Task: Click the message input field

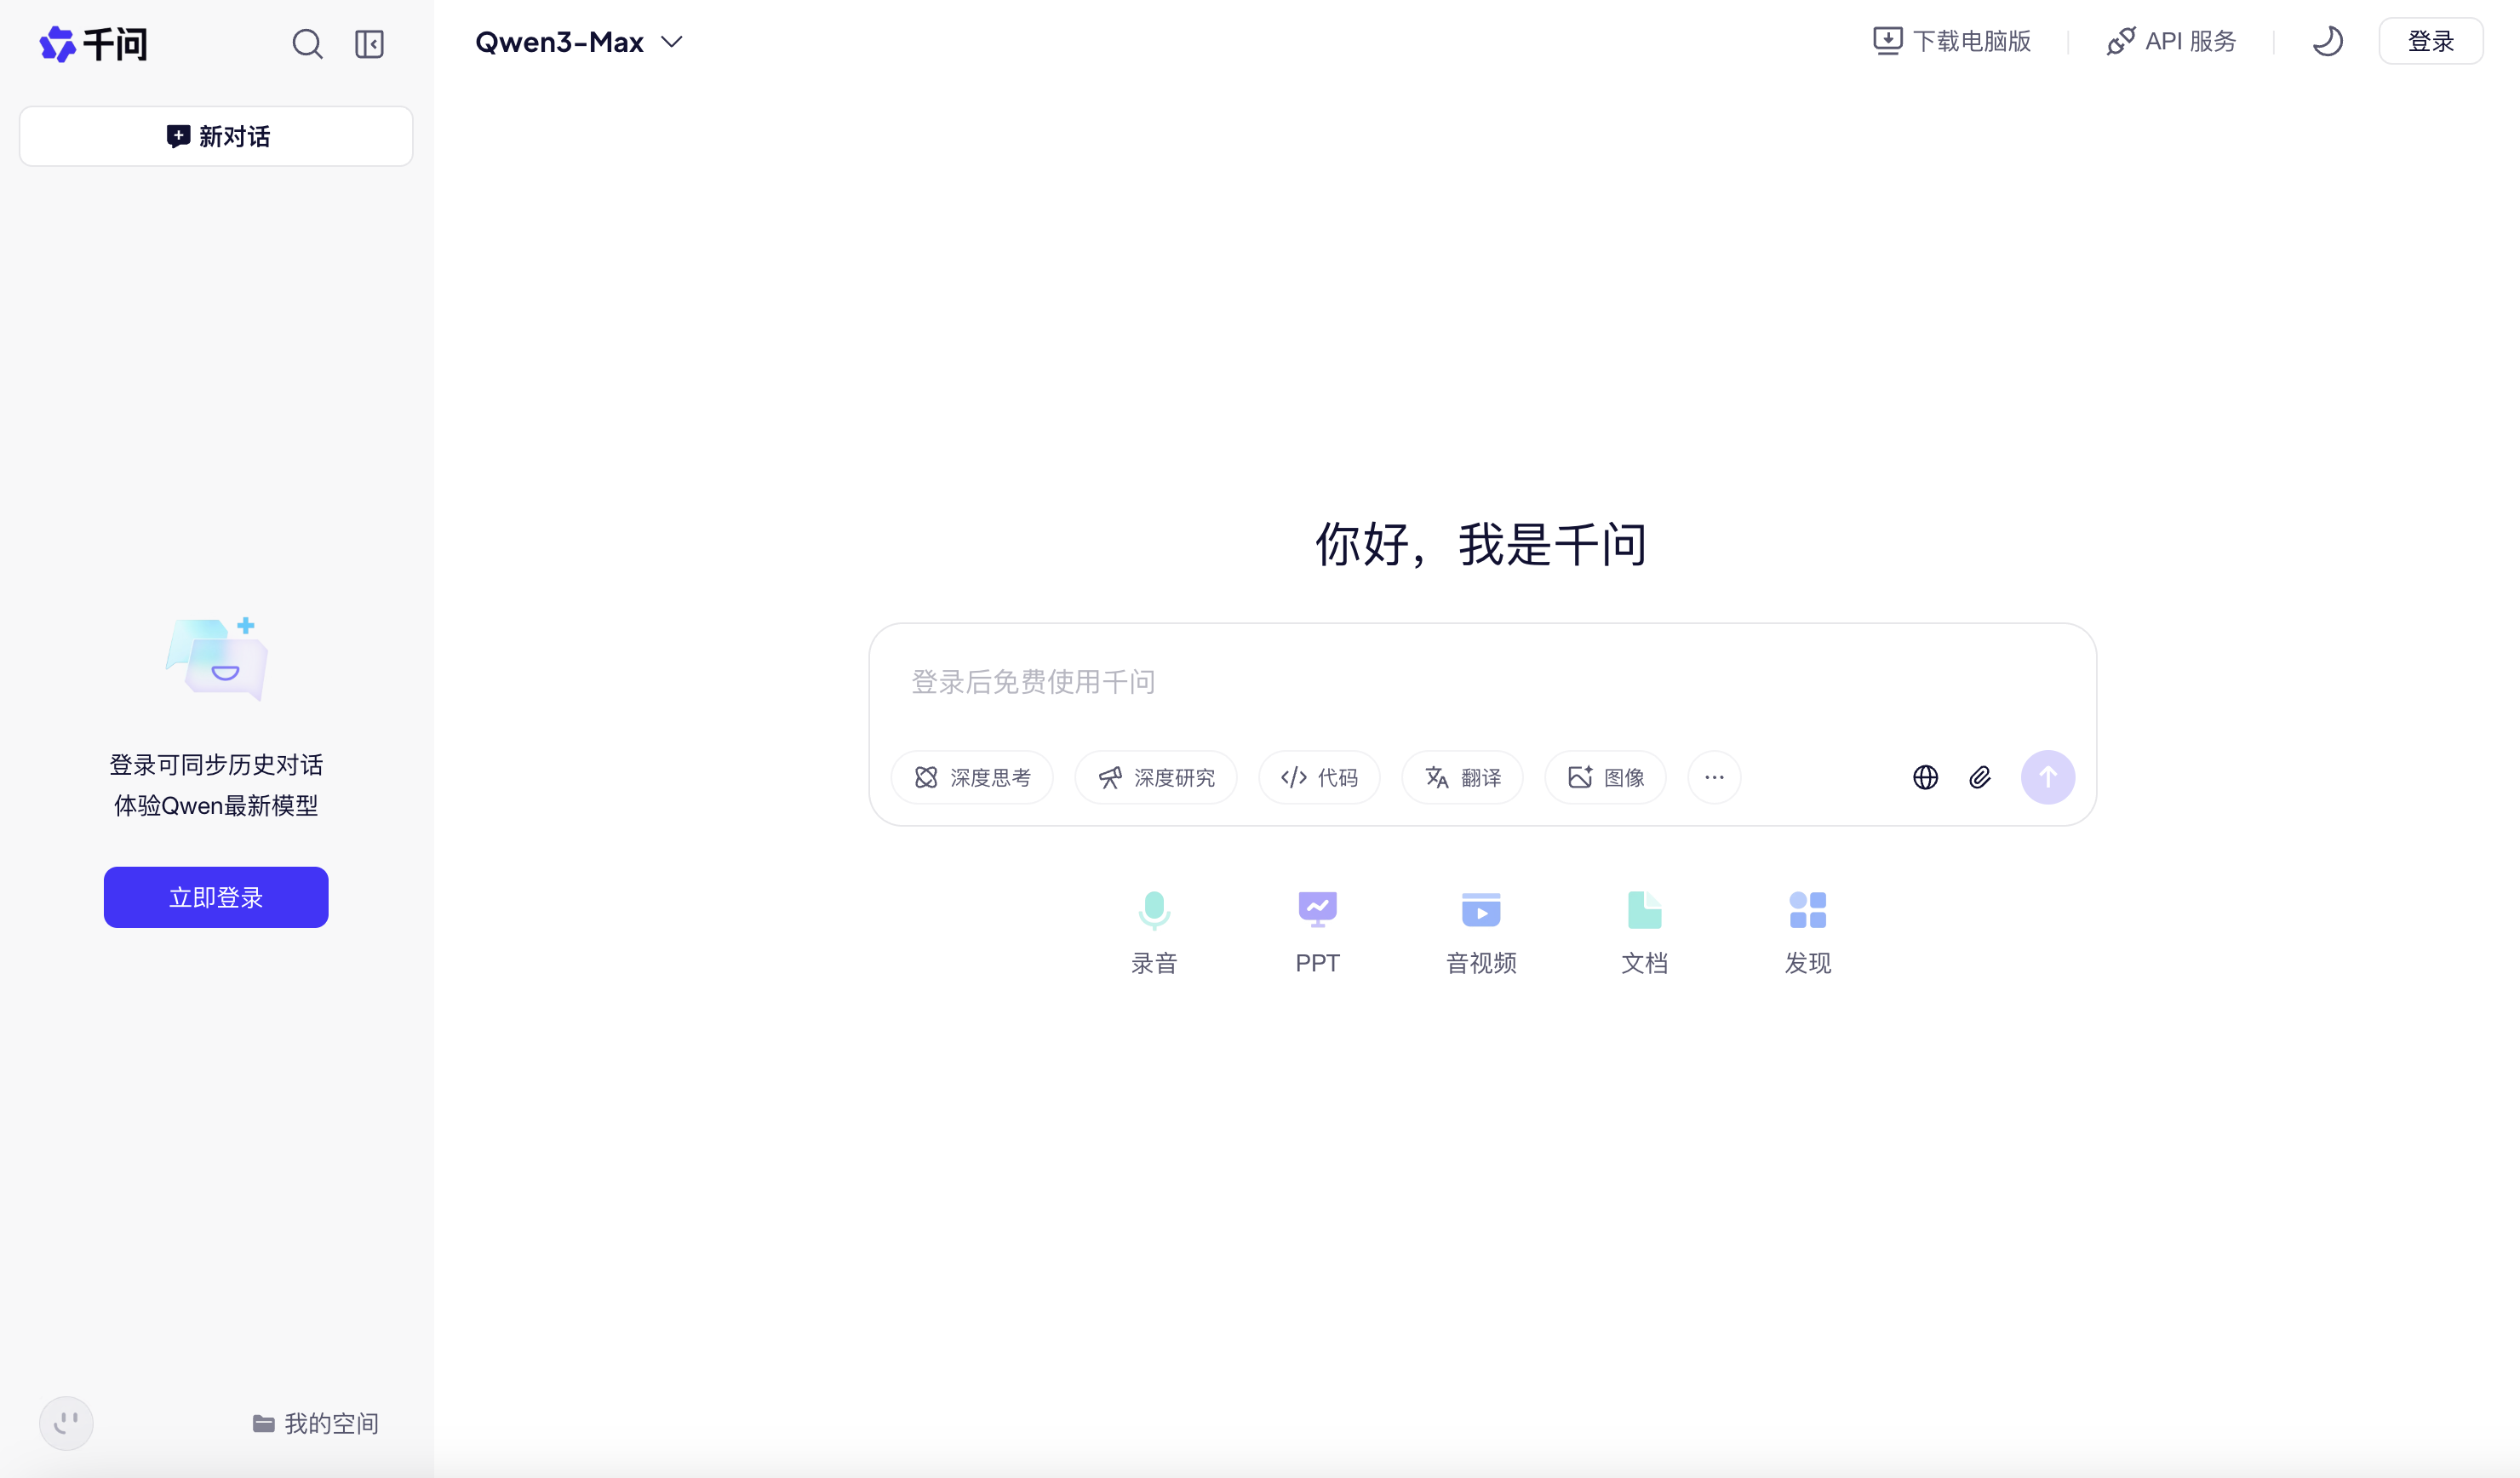Action: pos(1480,683)
